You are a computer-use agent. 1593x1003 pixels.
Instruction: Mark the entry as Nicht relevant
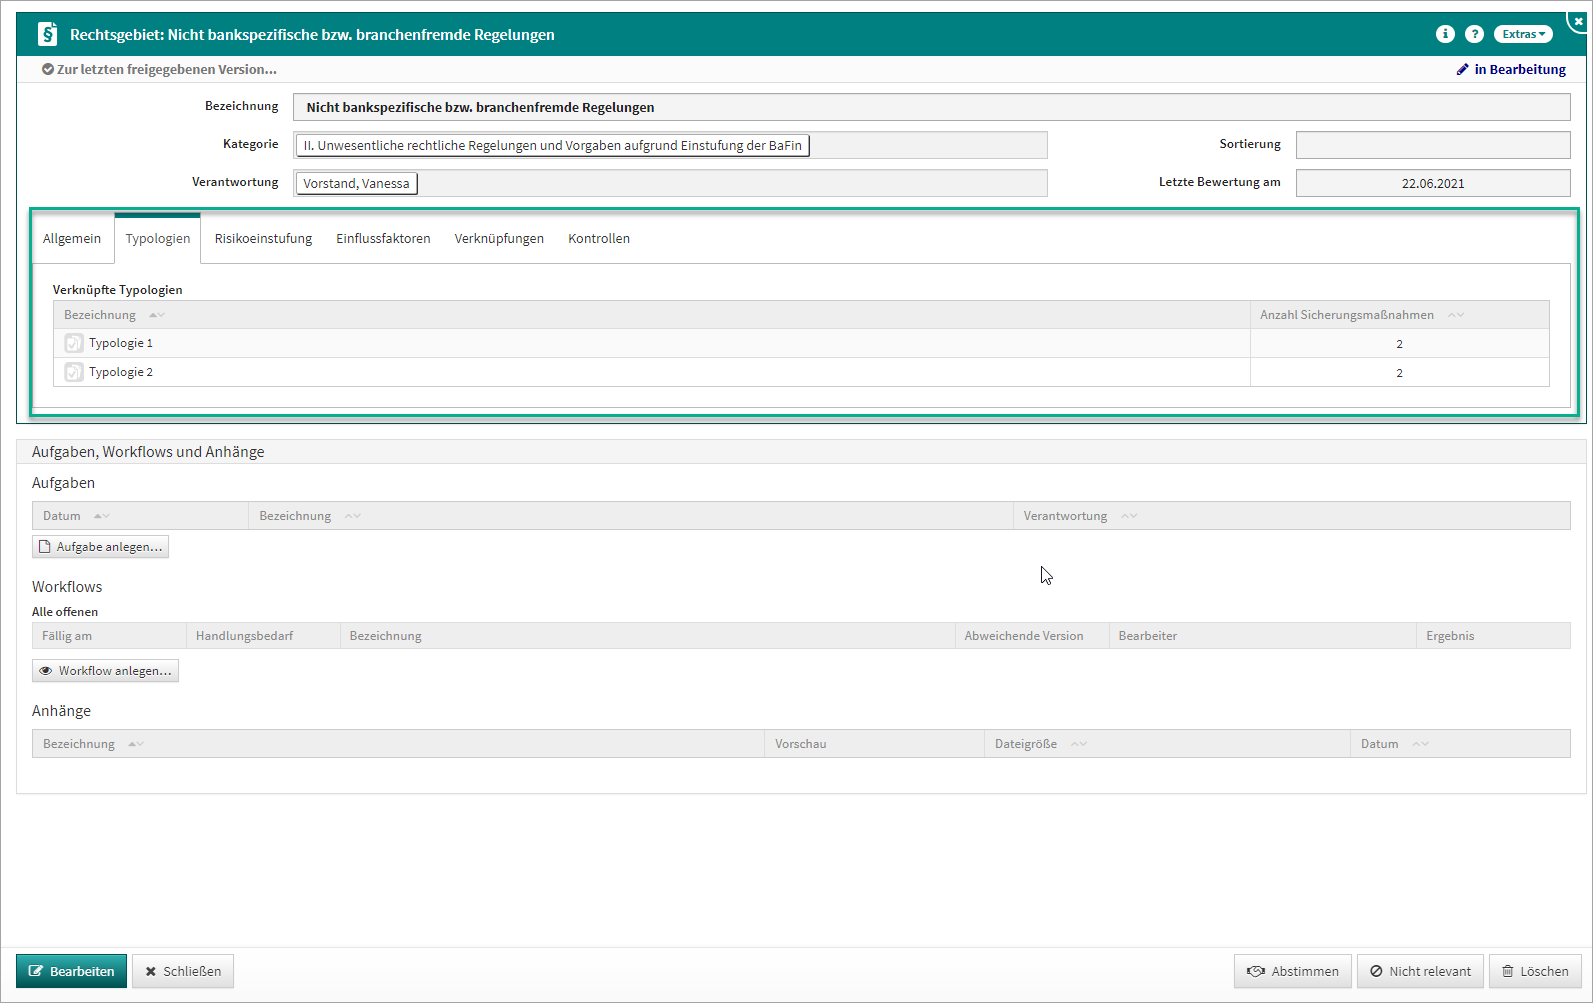[x=1420, y=971]
